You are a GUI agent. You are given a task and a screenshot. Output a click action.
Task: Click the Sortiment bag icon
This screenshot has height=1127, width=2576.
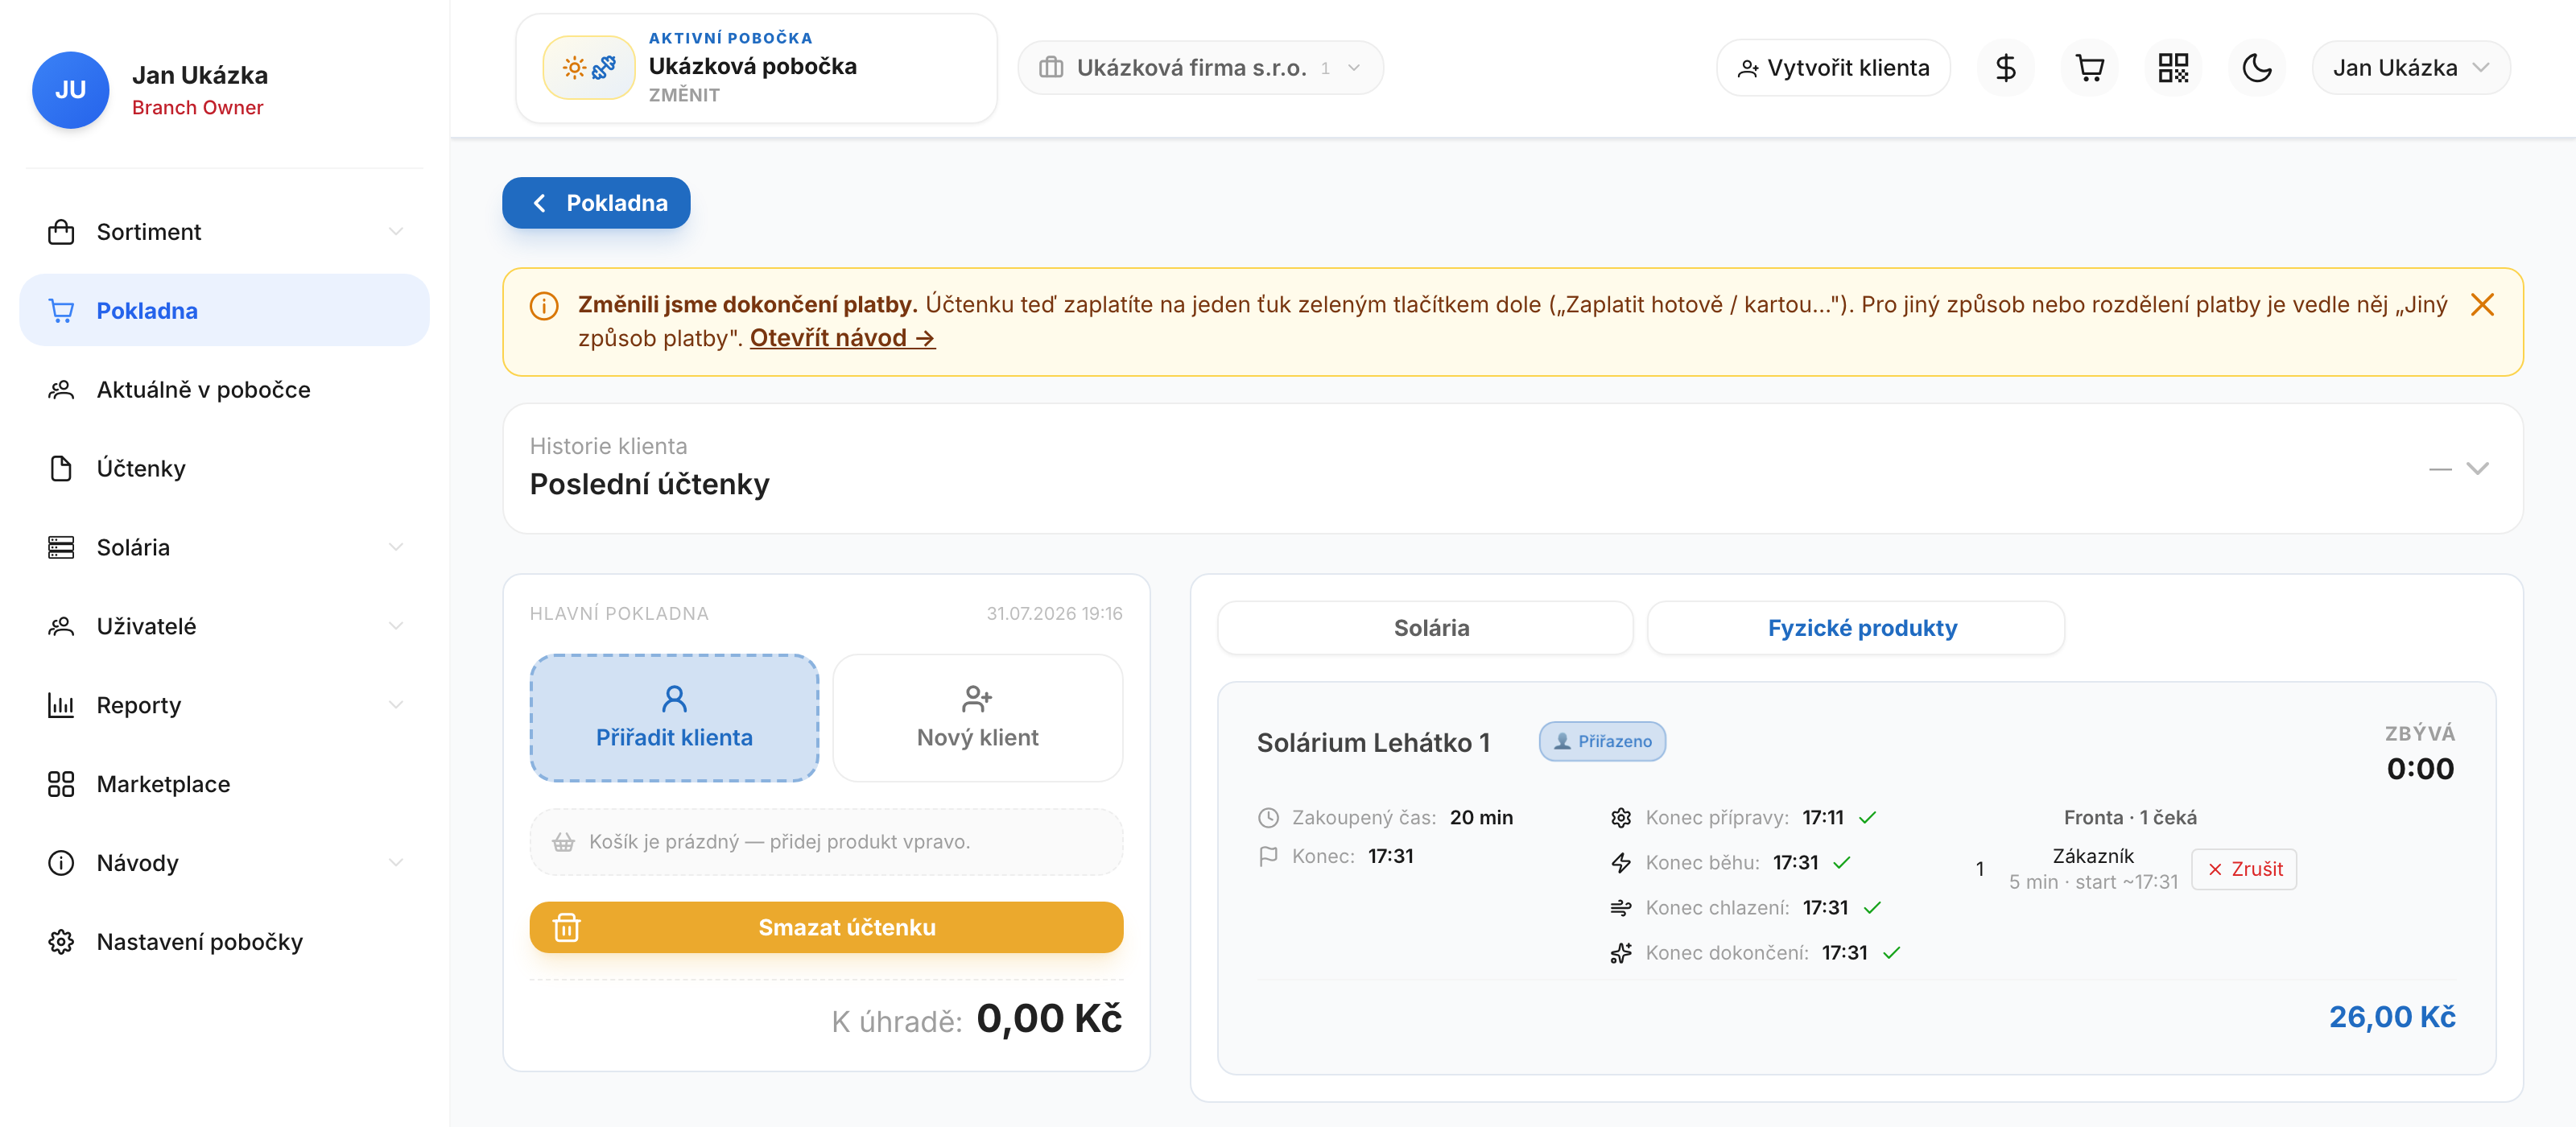coord(61,232)
